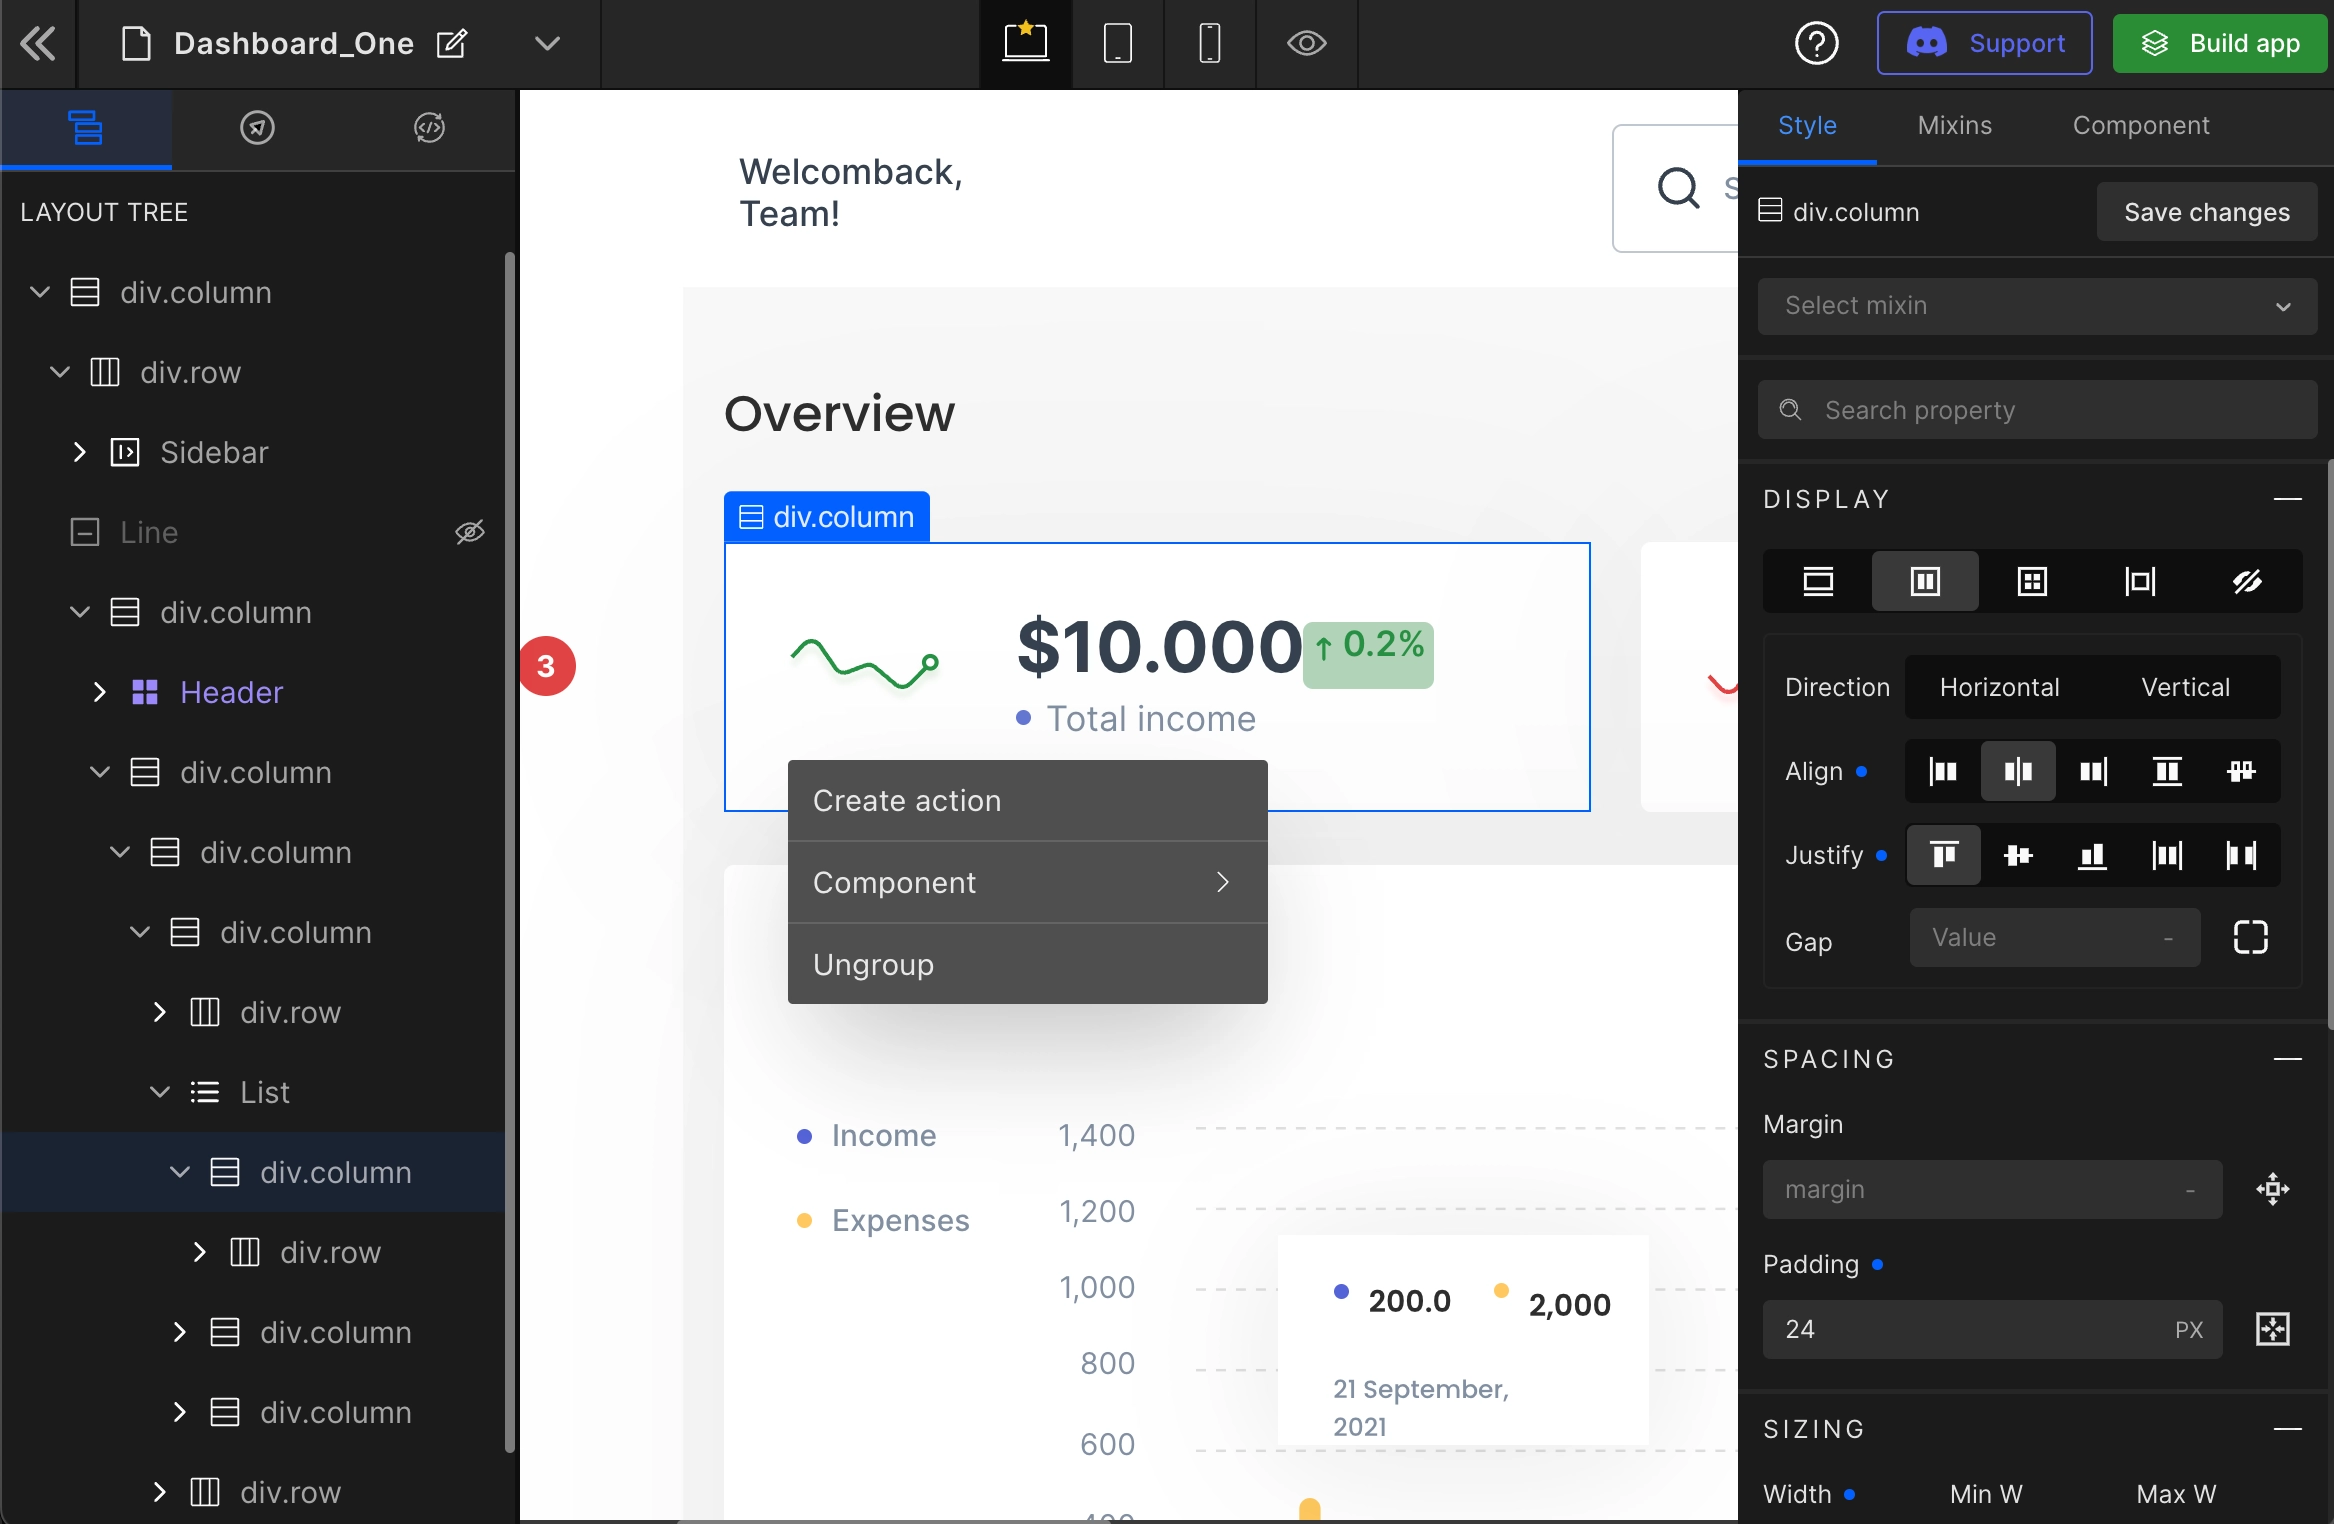Set display to grid icon
The height and width of the screenshot is (1524, 2334).
(2032, 581)
